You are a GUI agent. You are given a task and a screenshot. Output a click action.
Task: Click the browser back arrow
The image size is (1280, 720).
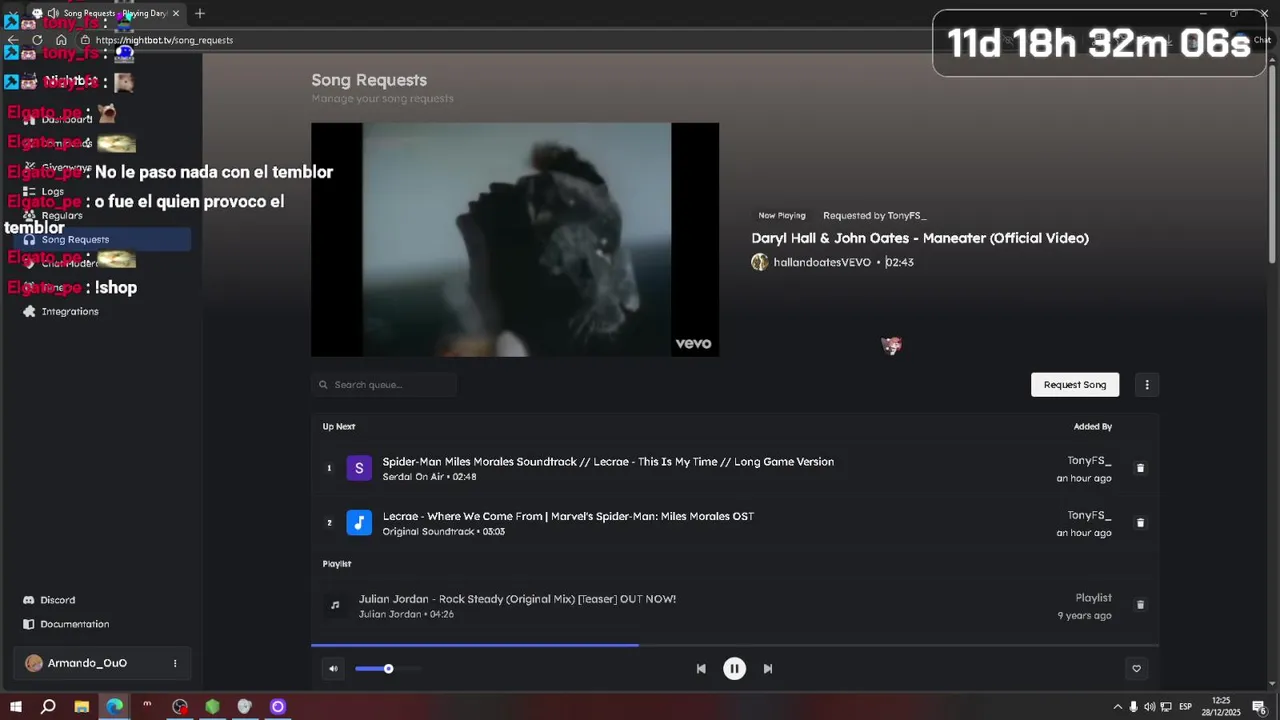(x=13, y=40)
